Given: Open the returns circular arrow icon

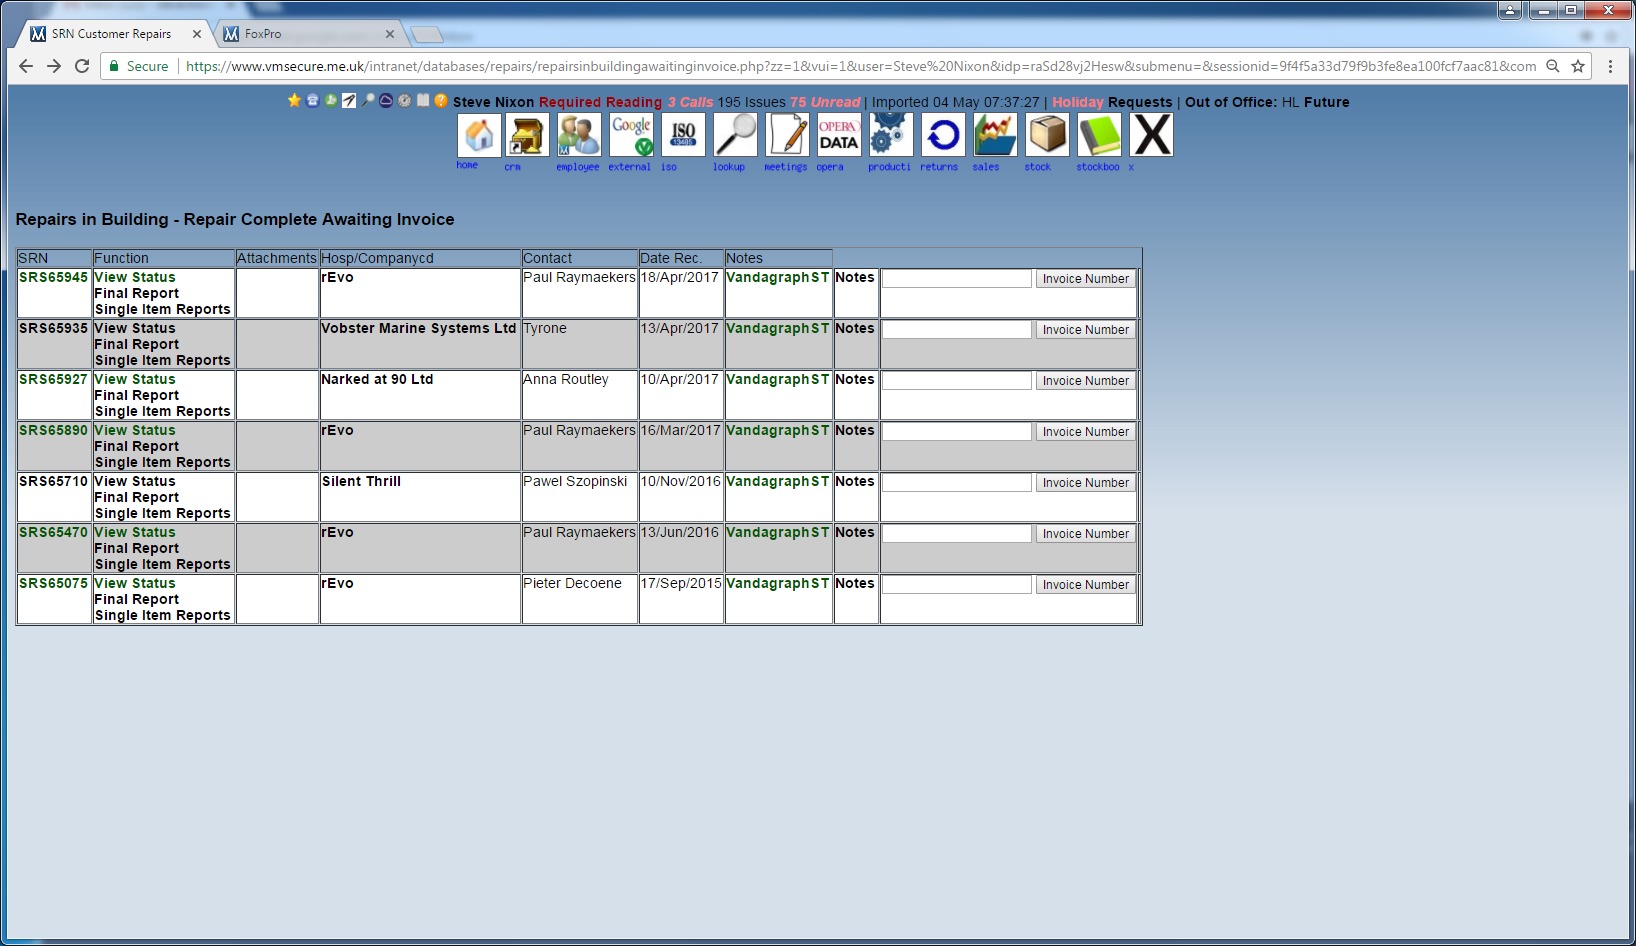Looking at the screenshot, I should [x=943, y=135].
